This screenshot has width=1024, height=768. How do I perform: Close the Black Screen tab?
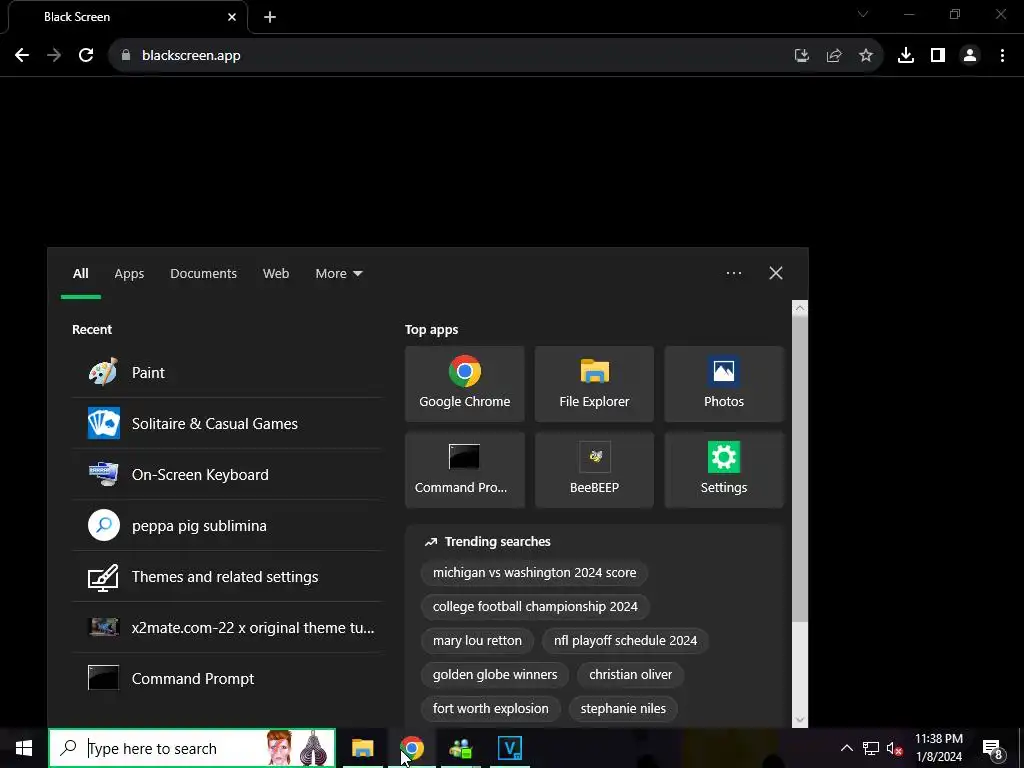coord(232,17)
